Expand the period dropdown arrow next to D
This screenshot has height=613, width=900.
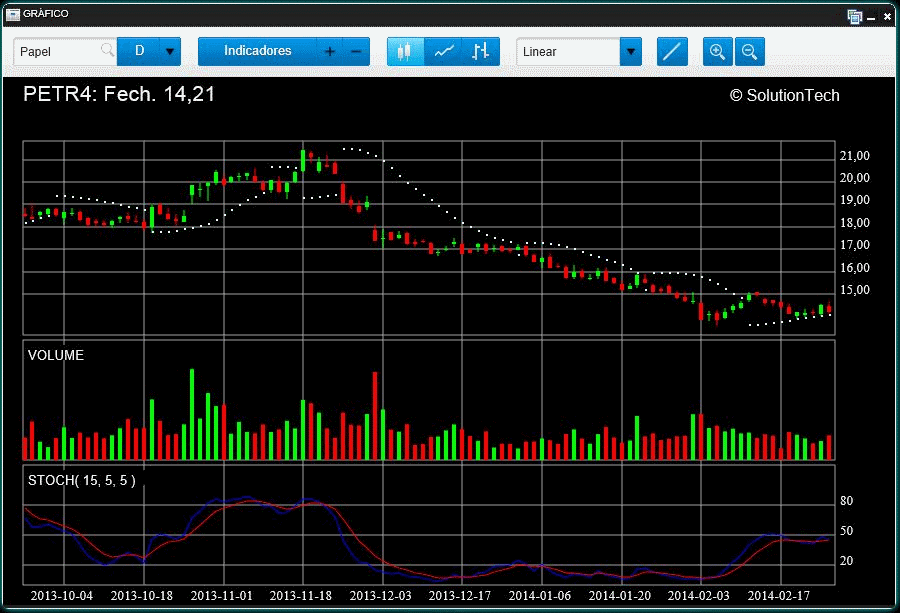coord(170,52)
